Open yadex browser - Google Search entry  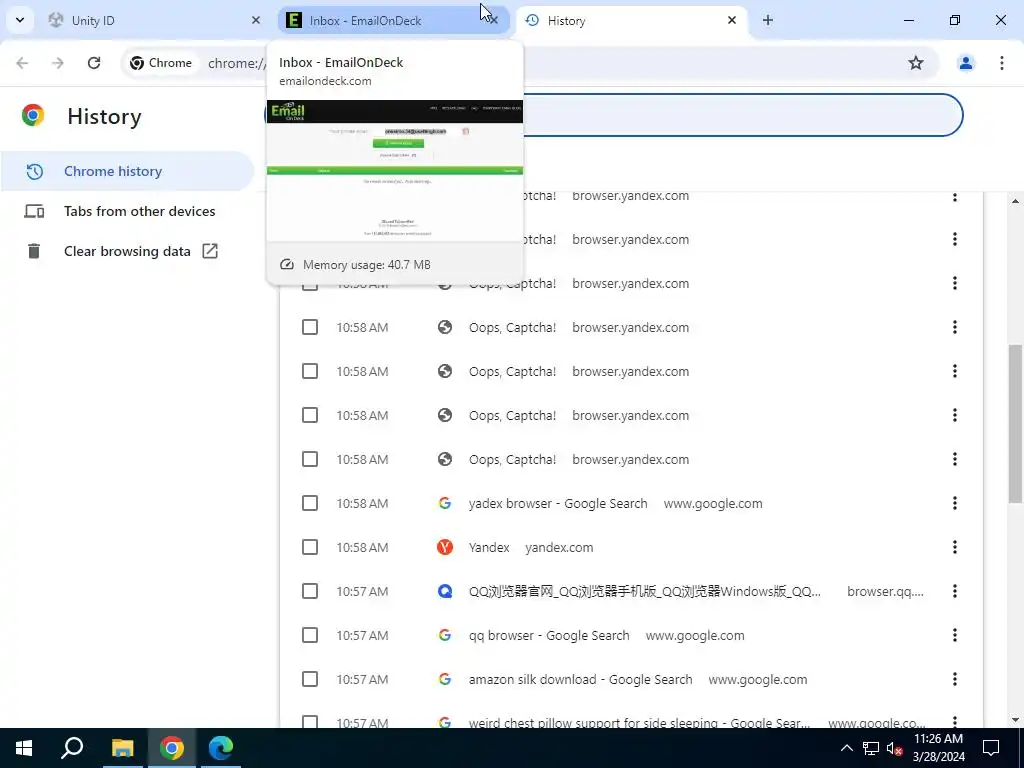coord(558,504)
